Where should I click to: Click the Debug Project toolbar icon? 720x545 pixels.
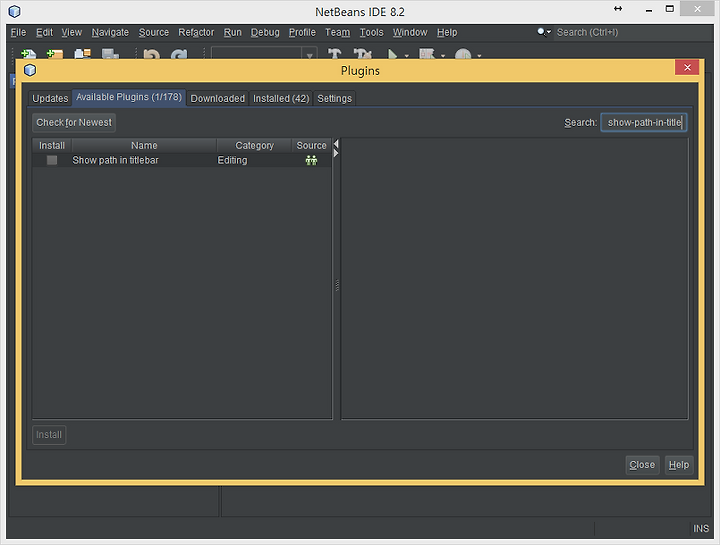[427, 54]
